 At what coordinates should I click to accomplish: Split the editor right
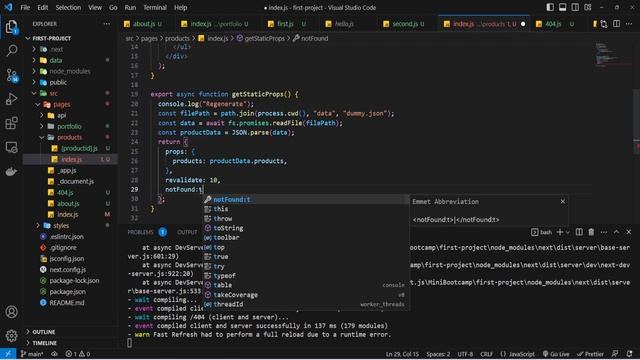pos(616,24)
